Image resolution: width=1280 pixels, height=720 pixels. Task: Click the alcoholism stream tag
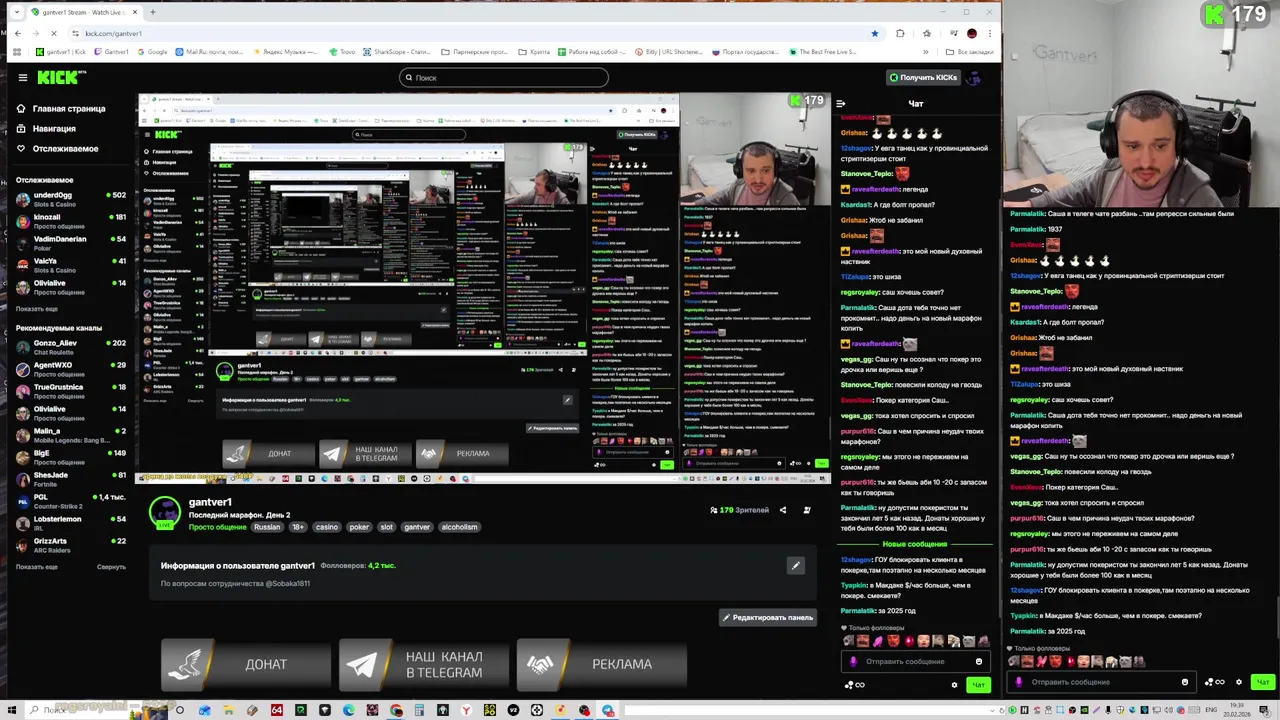pyautogui.click(x=459, y=527)
